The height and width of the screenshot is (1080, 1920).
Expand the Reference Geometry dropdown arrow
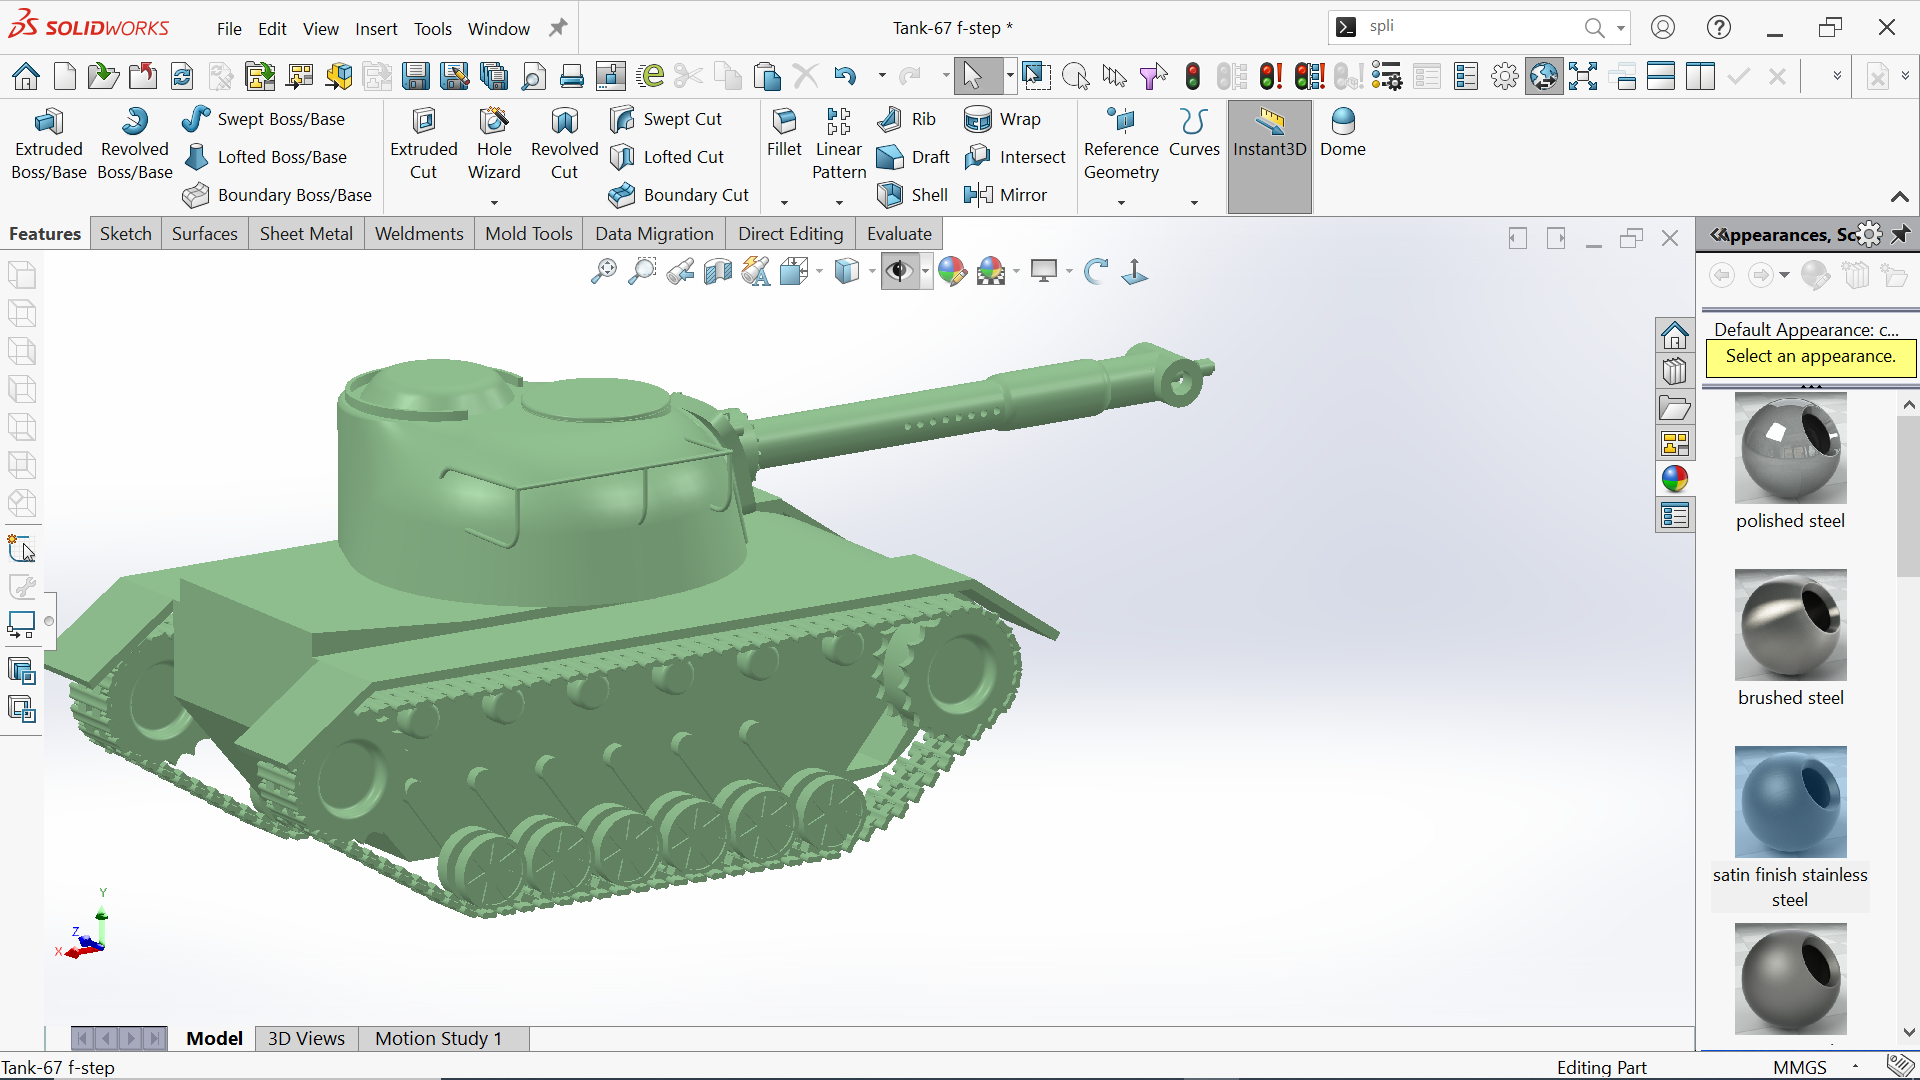[1121, 203]
